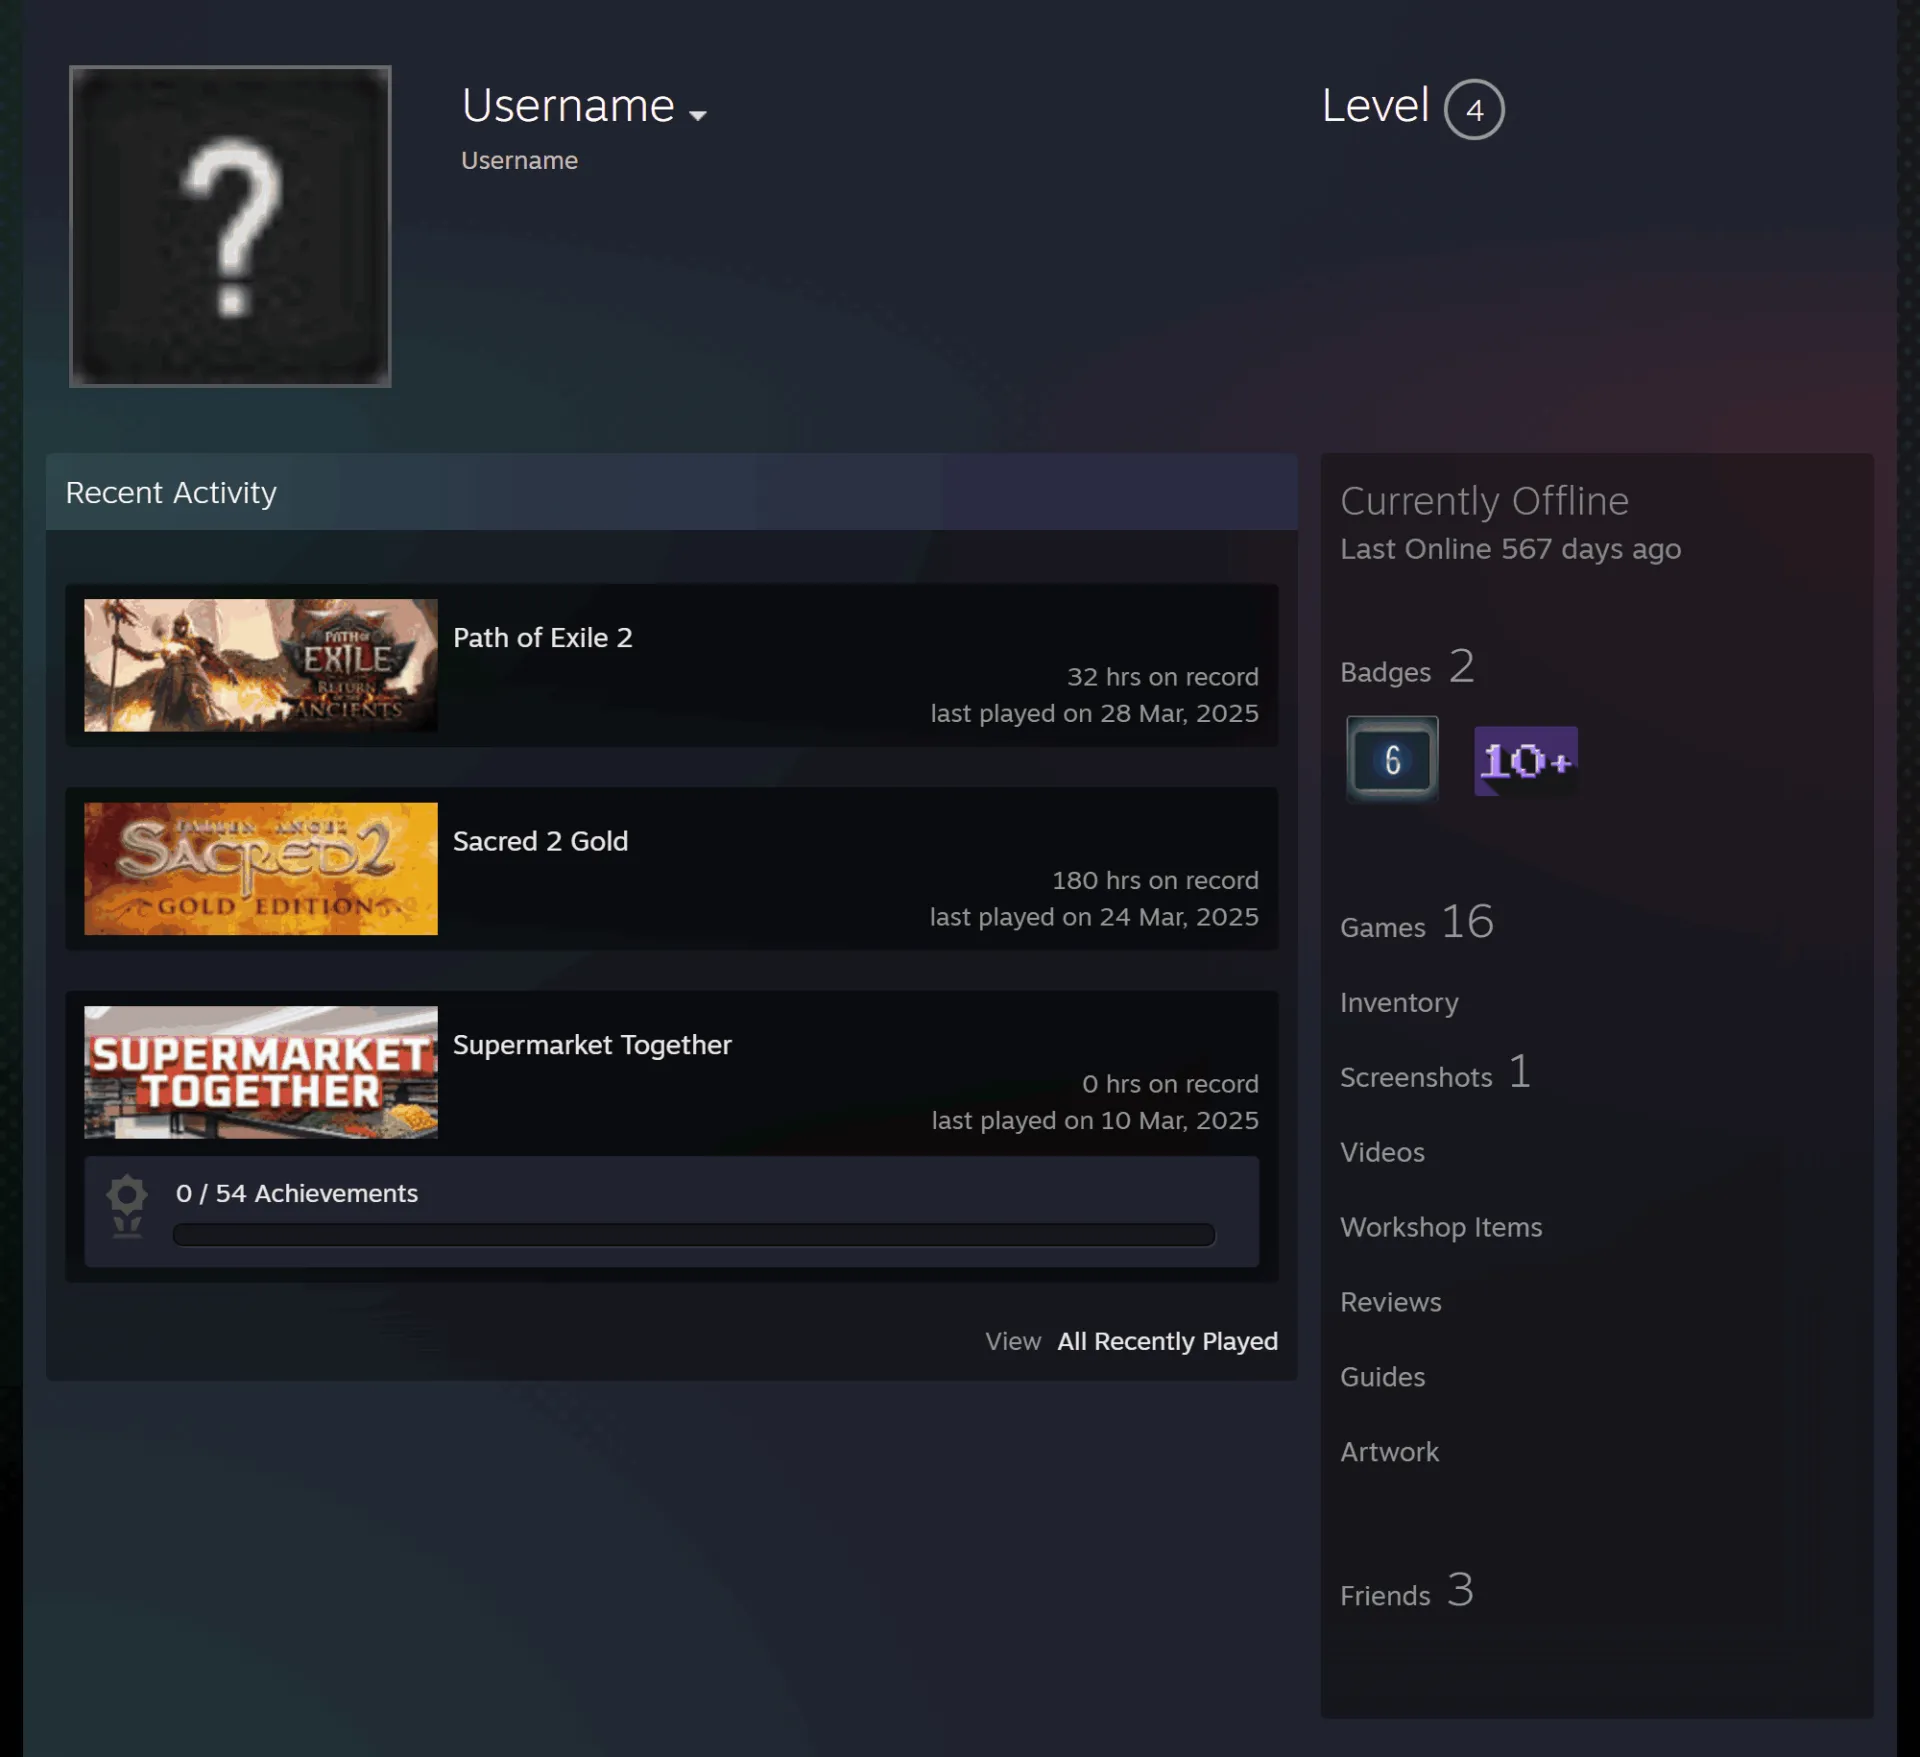Viewport: 1920px width, 1757px height.
Task: Click 'Last Online 567 days ago' text
Action: point(1510,549)
